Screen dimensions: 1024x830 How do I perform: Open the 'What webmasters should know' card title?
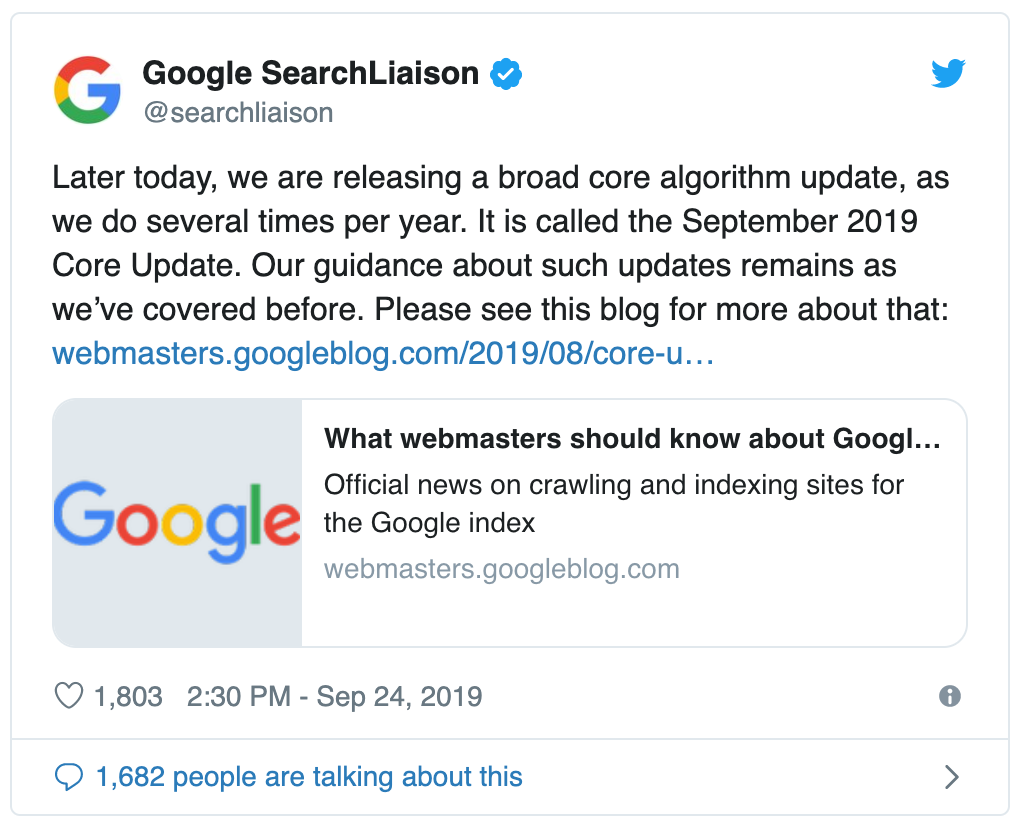click(633, 438)
